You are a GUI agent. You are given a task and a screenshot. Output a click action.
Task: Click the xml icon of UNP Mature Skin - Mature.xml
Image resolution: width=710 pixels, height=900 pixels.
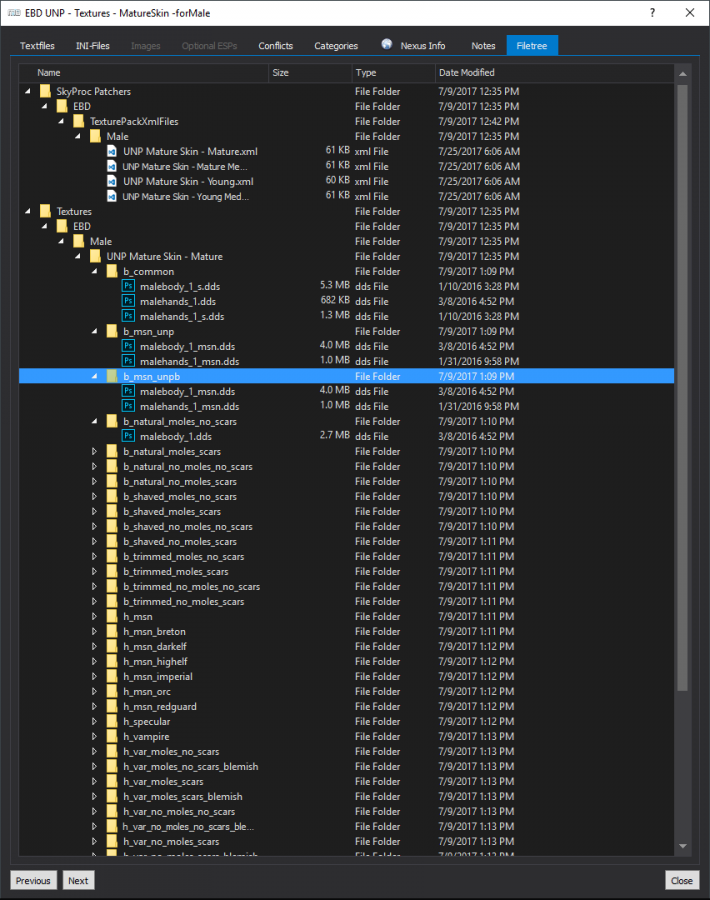click(112, 151)
